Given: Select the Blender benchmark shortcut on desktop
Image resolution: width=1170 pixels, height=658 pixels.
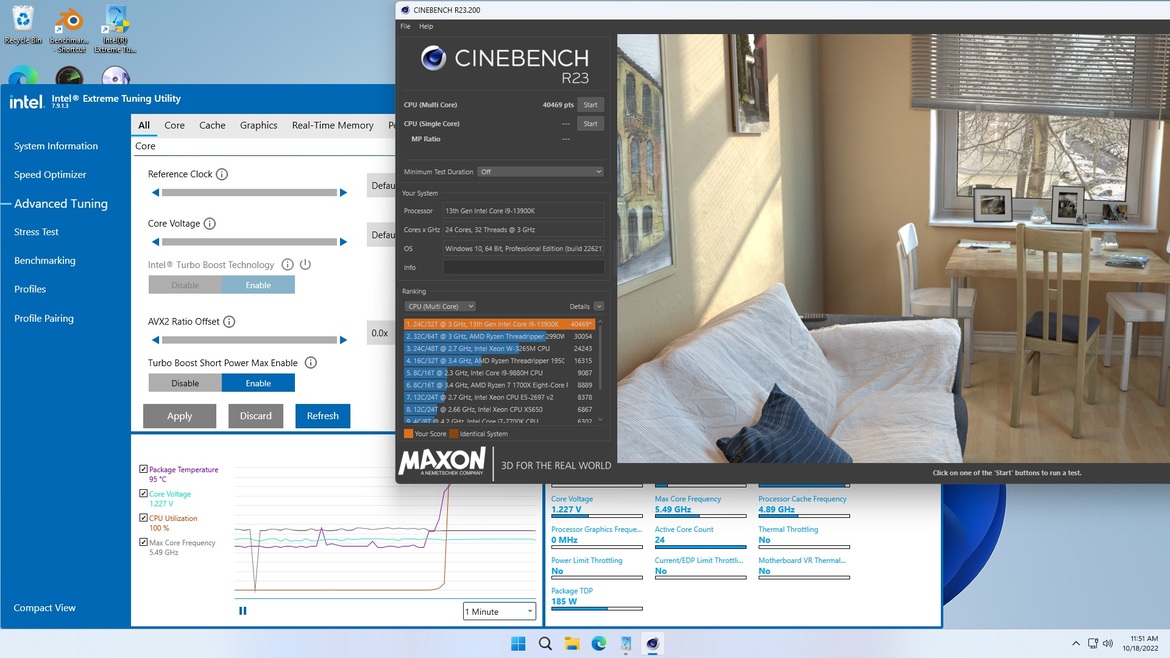Looking at the screenshot, I should [x=69, y=30].
